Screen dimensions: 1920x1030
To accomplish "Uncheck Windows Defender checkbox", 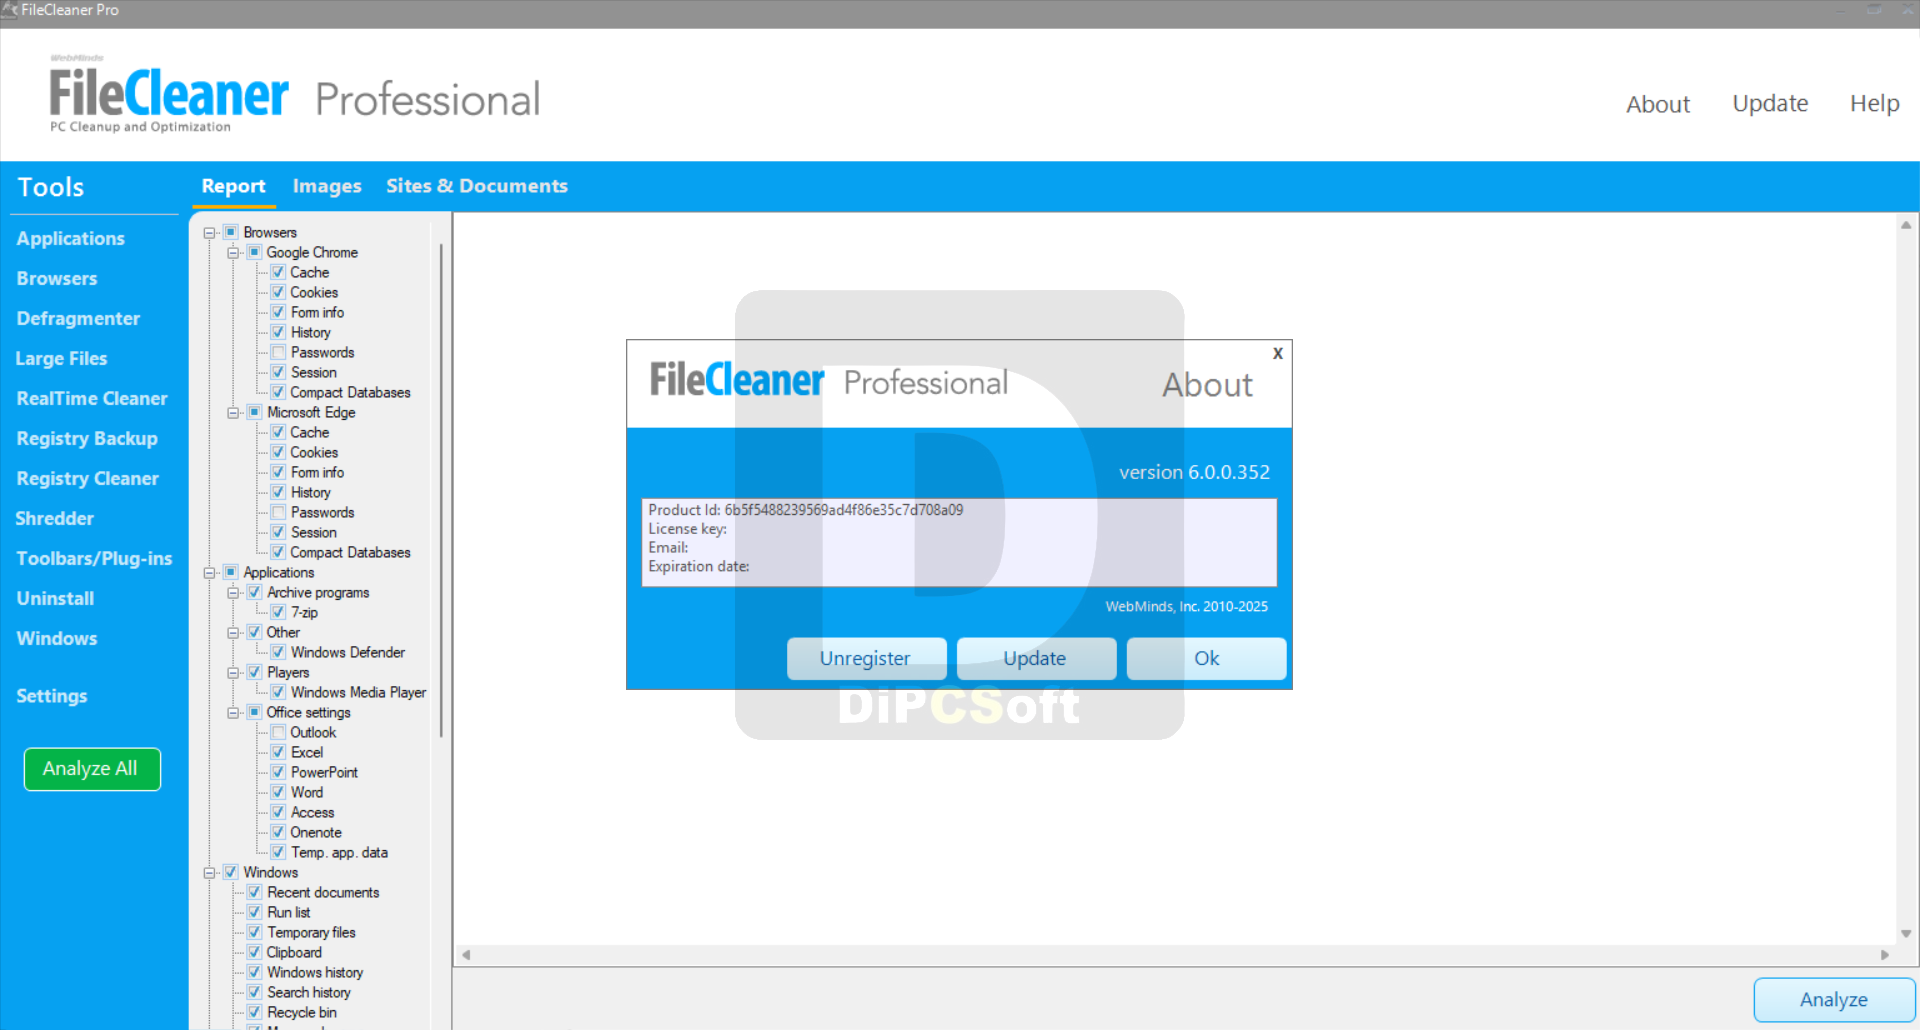I will tap(278, 653).
